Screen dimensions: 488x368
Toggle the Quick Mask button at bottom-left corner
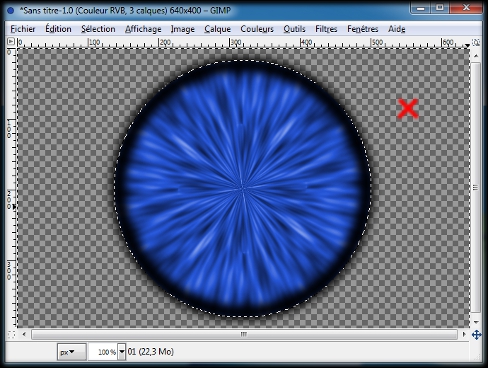click(x=11, y=334)
